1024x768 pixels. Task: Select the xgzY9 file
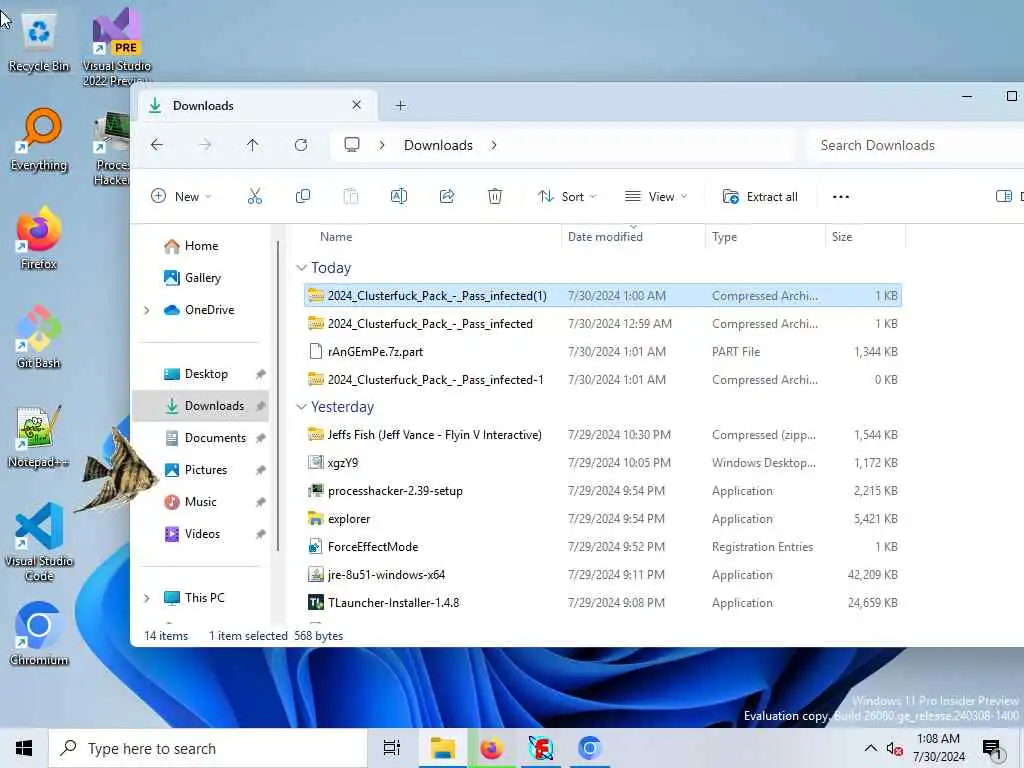tap(603, 462)
